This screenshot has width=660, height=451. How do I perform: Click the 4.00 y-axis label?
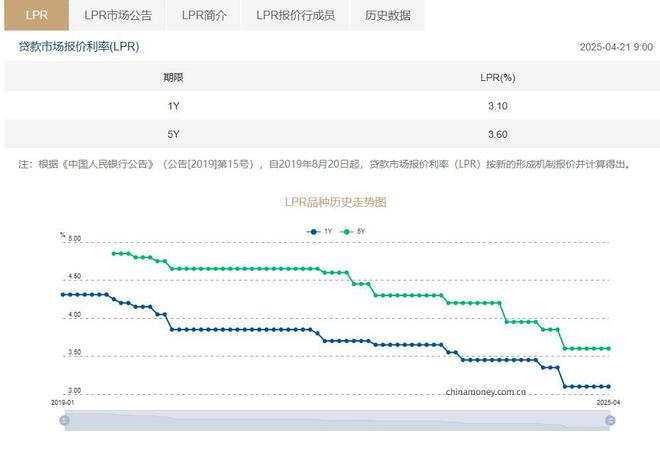tap(74, 315)
